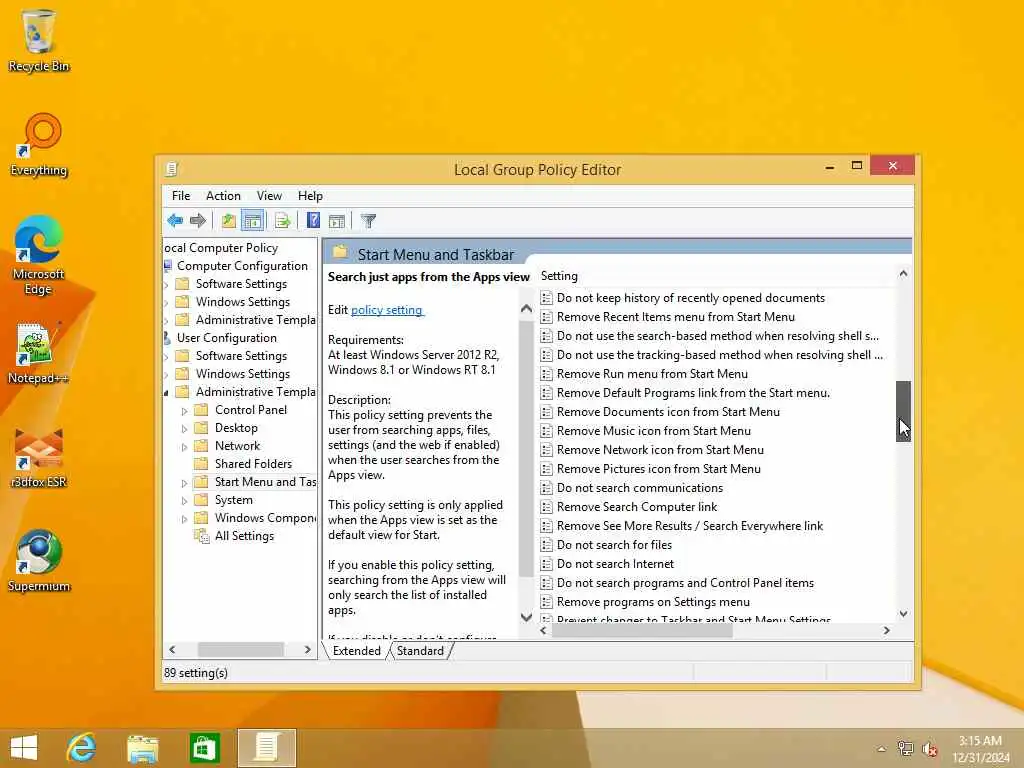Select the Notepad++ desktop shortcut
The height and width of the screenshot is (768, 1024).
coord(38,353)
